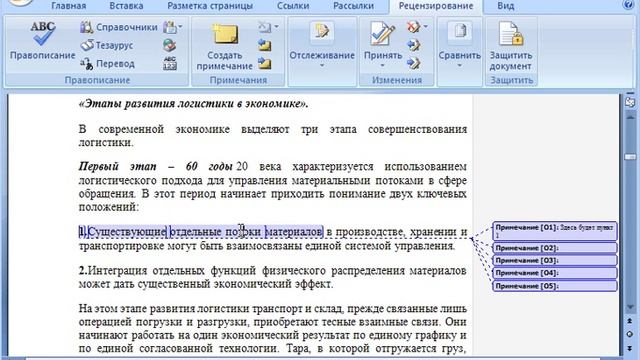Go to next change arrow icon

pyautogui.click(x=413, y=64)
